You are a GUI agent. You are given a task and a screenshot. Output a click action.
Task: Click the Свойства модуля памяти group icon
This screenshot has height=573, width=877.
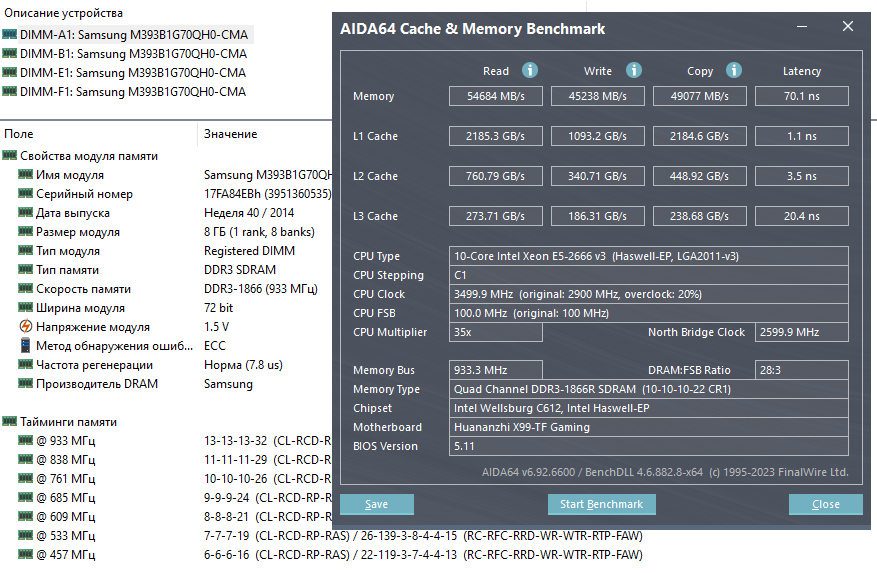point(10,156)
